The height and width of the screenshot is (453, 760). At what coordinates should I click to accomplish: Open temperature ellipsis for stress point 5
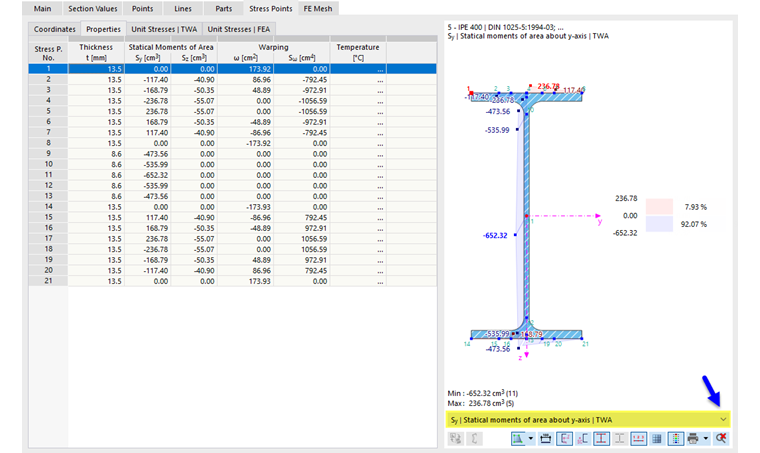point(380,111)
